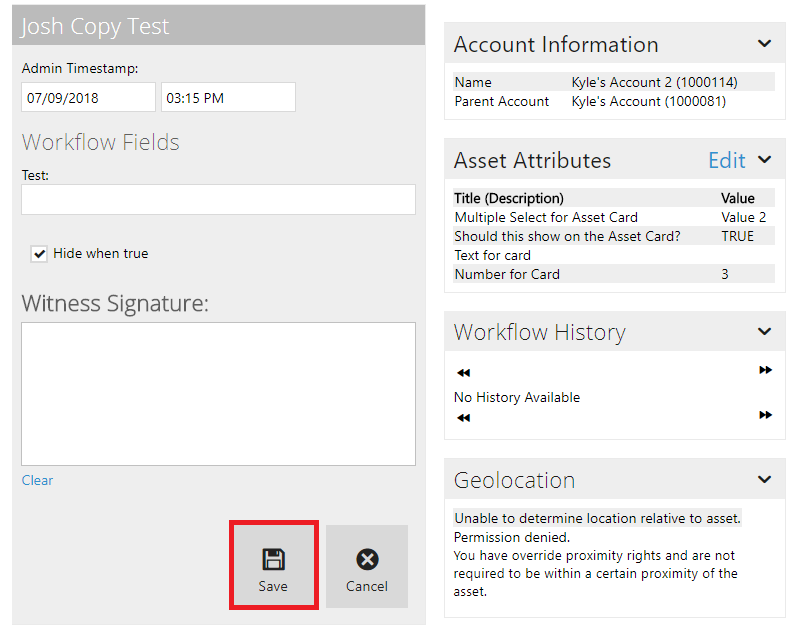The image size is (804, 632).
Task: Click the Admin Timestamp date field
Action: point(88,98)
